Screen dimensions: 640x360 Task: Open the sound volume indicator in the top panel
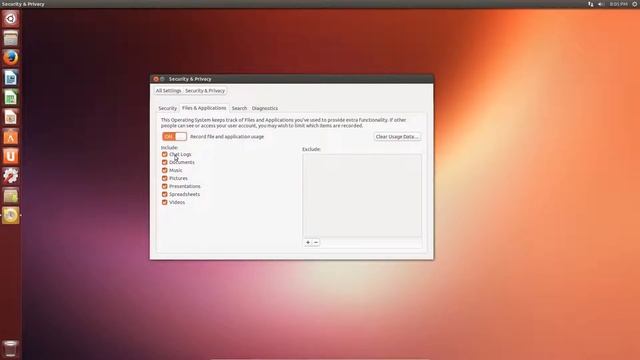[x=601, y=4]
